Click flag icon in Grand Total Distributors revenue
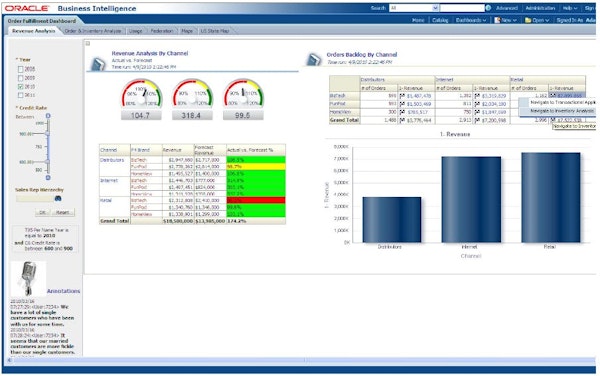600x376 pixels. 402,120
